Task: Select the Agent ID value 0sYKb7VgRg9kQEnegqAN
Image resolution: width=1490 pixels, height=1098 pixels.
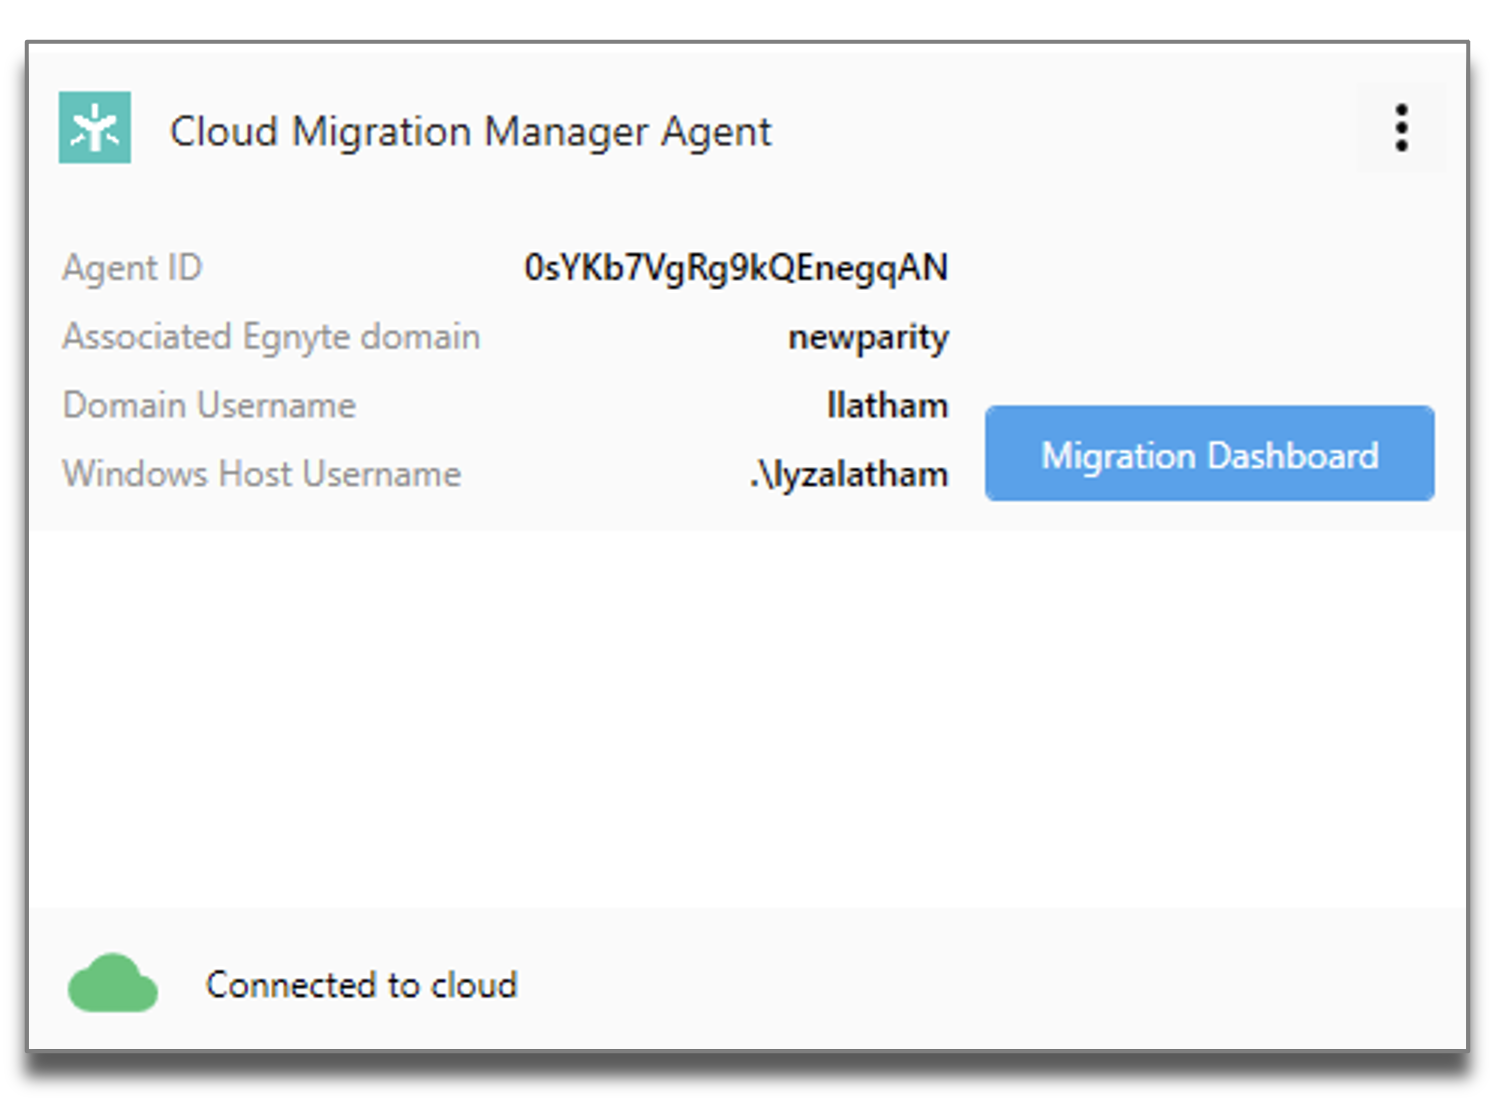Action: tap(736, 268)
